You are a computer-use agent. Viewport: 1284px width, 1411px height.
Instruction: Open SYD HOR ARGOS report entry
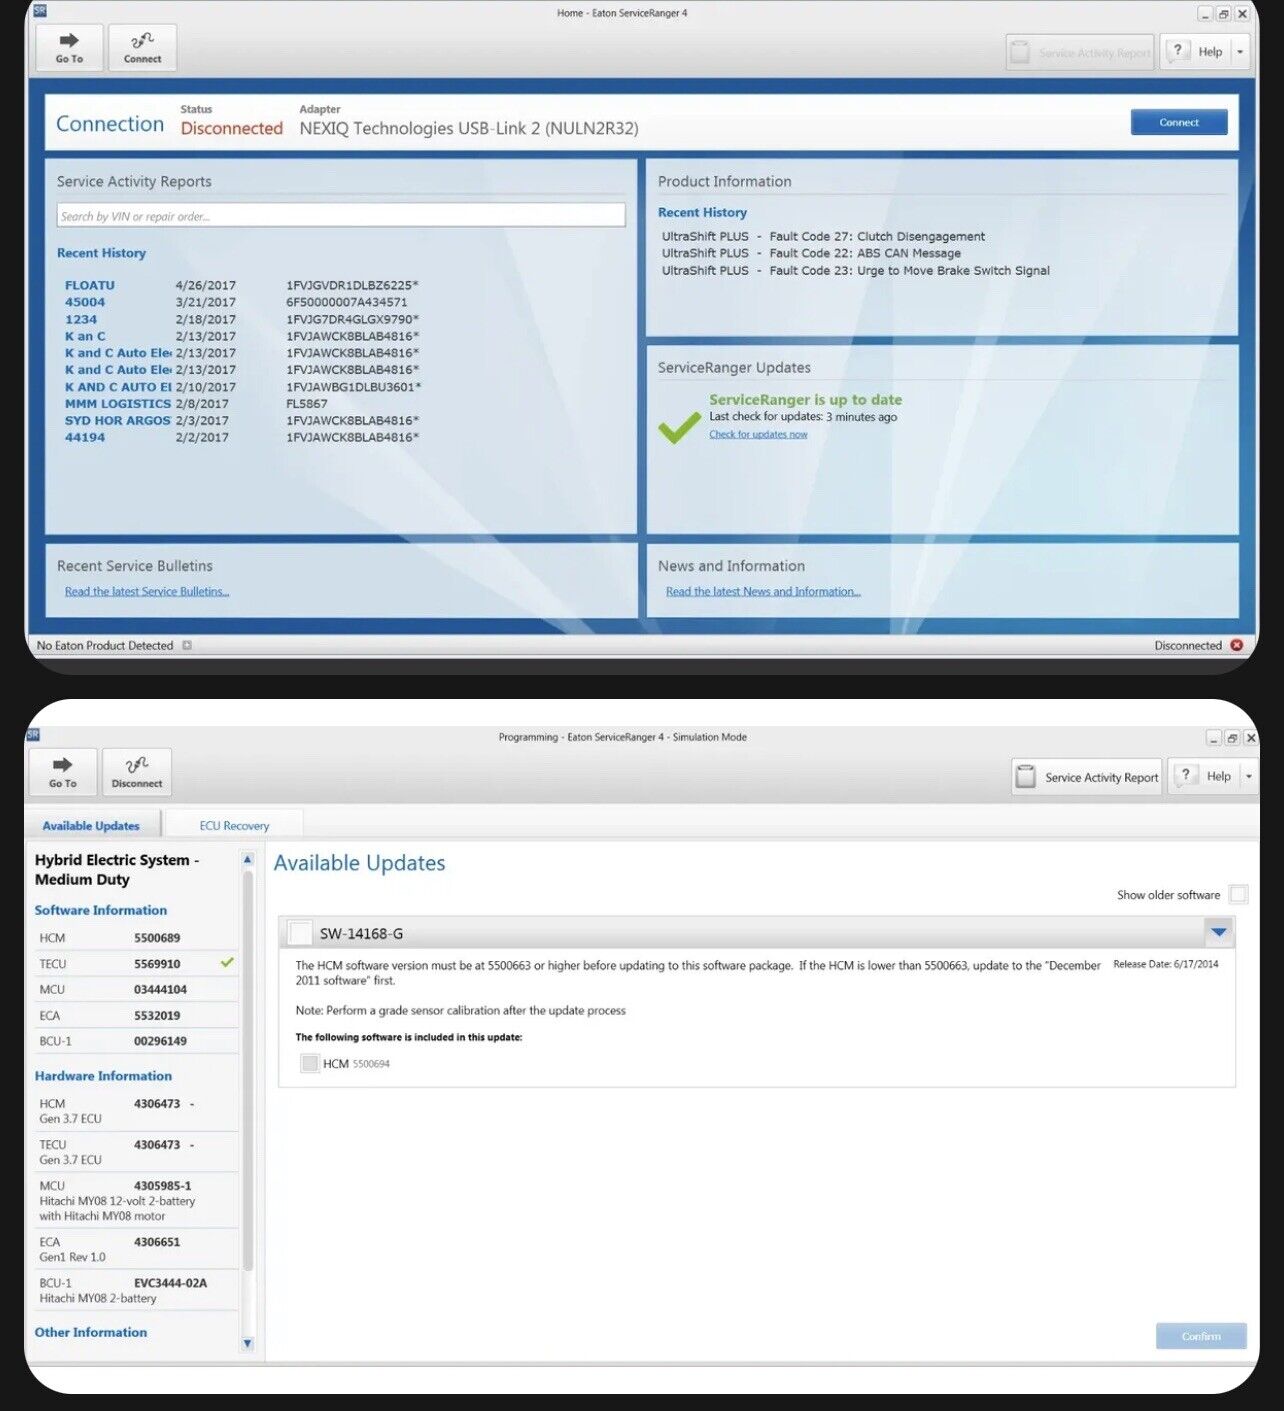tap(118, 421)
